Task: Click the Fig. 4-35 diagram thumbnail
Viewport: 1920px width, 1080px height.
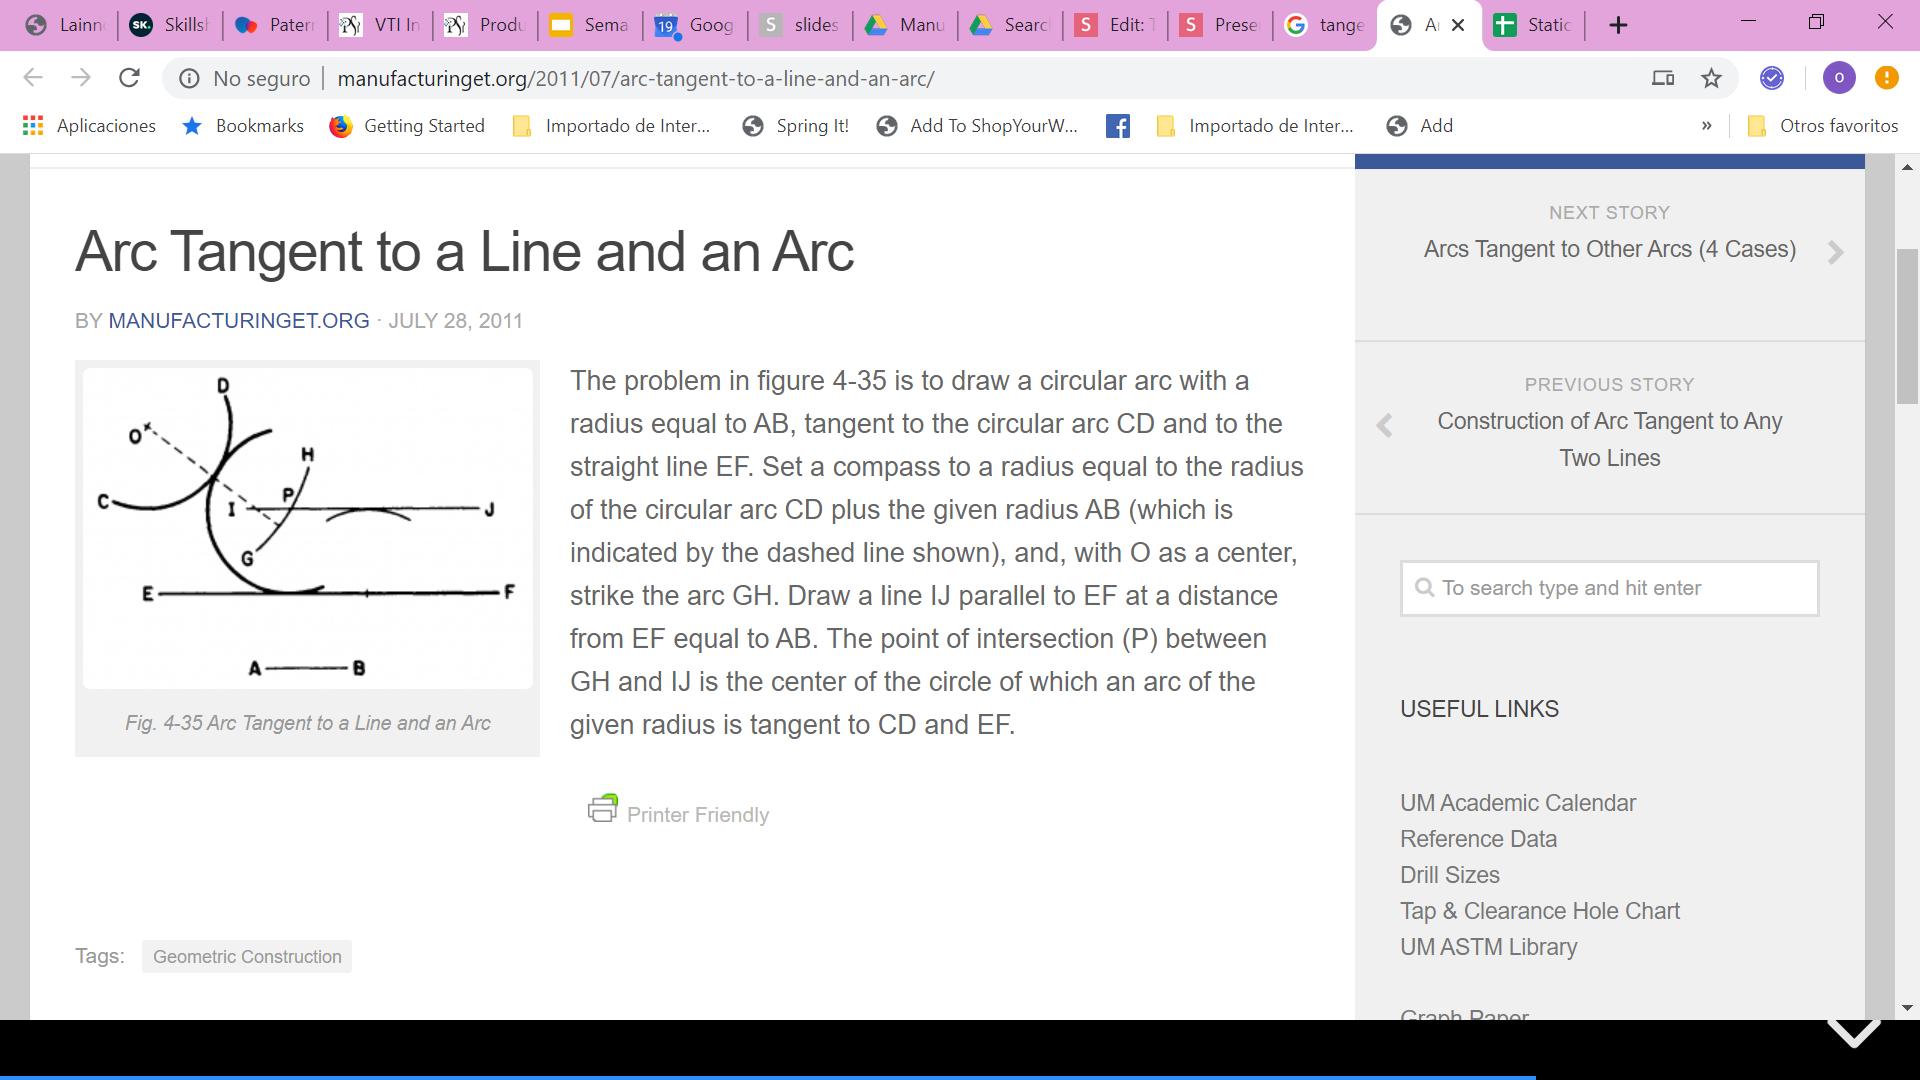Action: pyautogui.click(x=307, y=528)
